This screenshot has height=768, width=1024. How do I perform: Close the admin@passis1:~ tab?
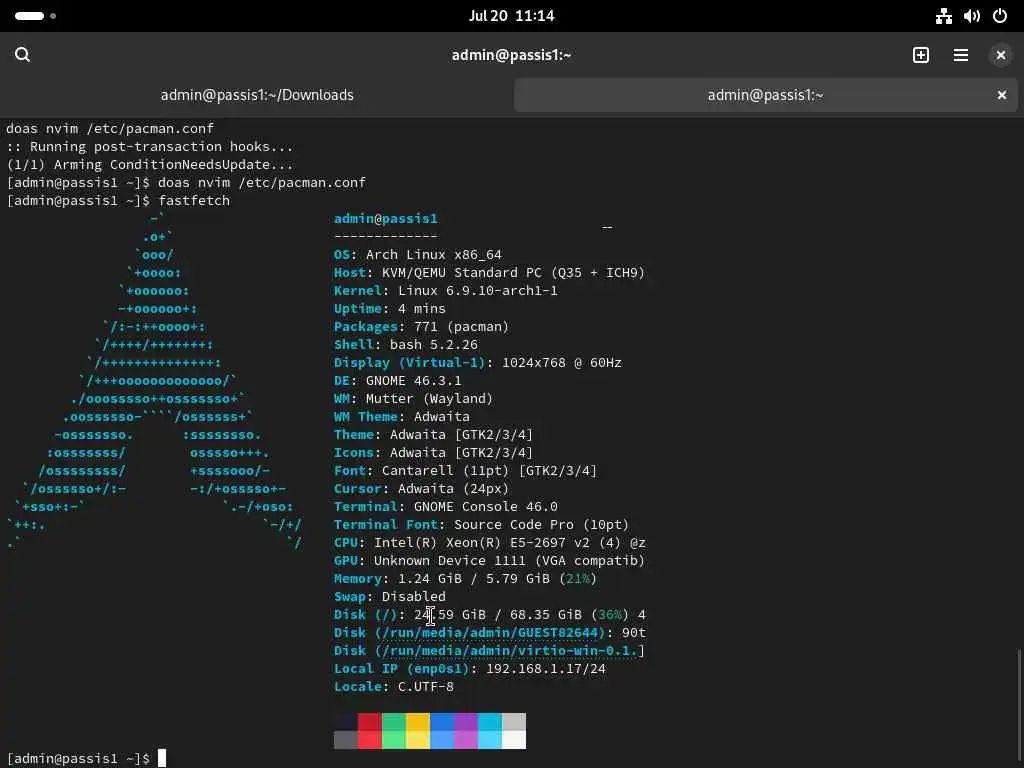[x=1002, y=95]
